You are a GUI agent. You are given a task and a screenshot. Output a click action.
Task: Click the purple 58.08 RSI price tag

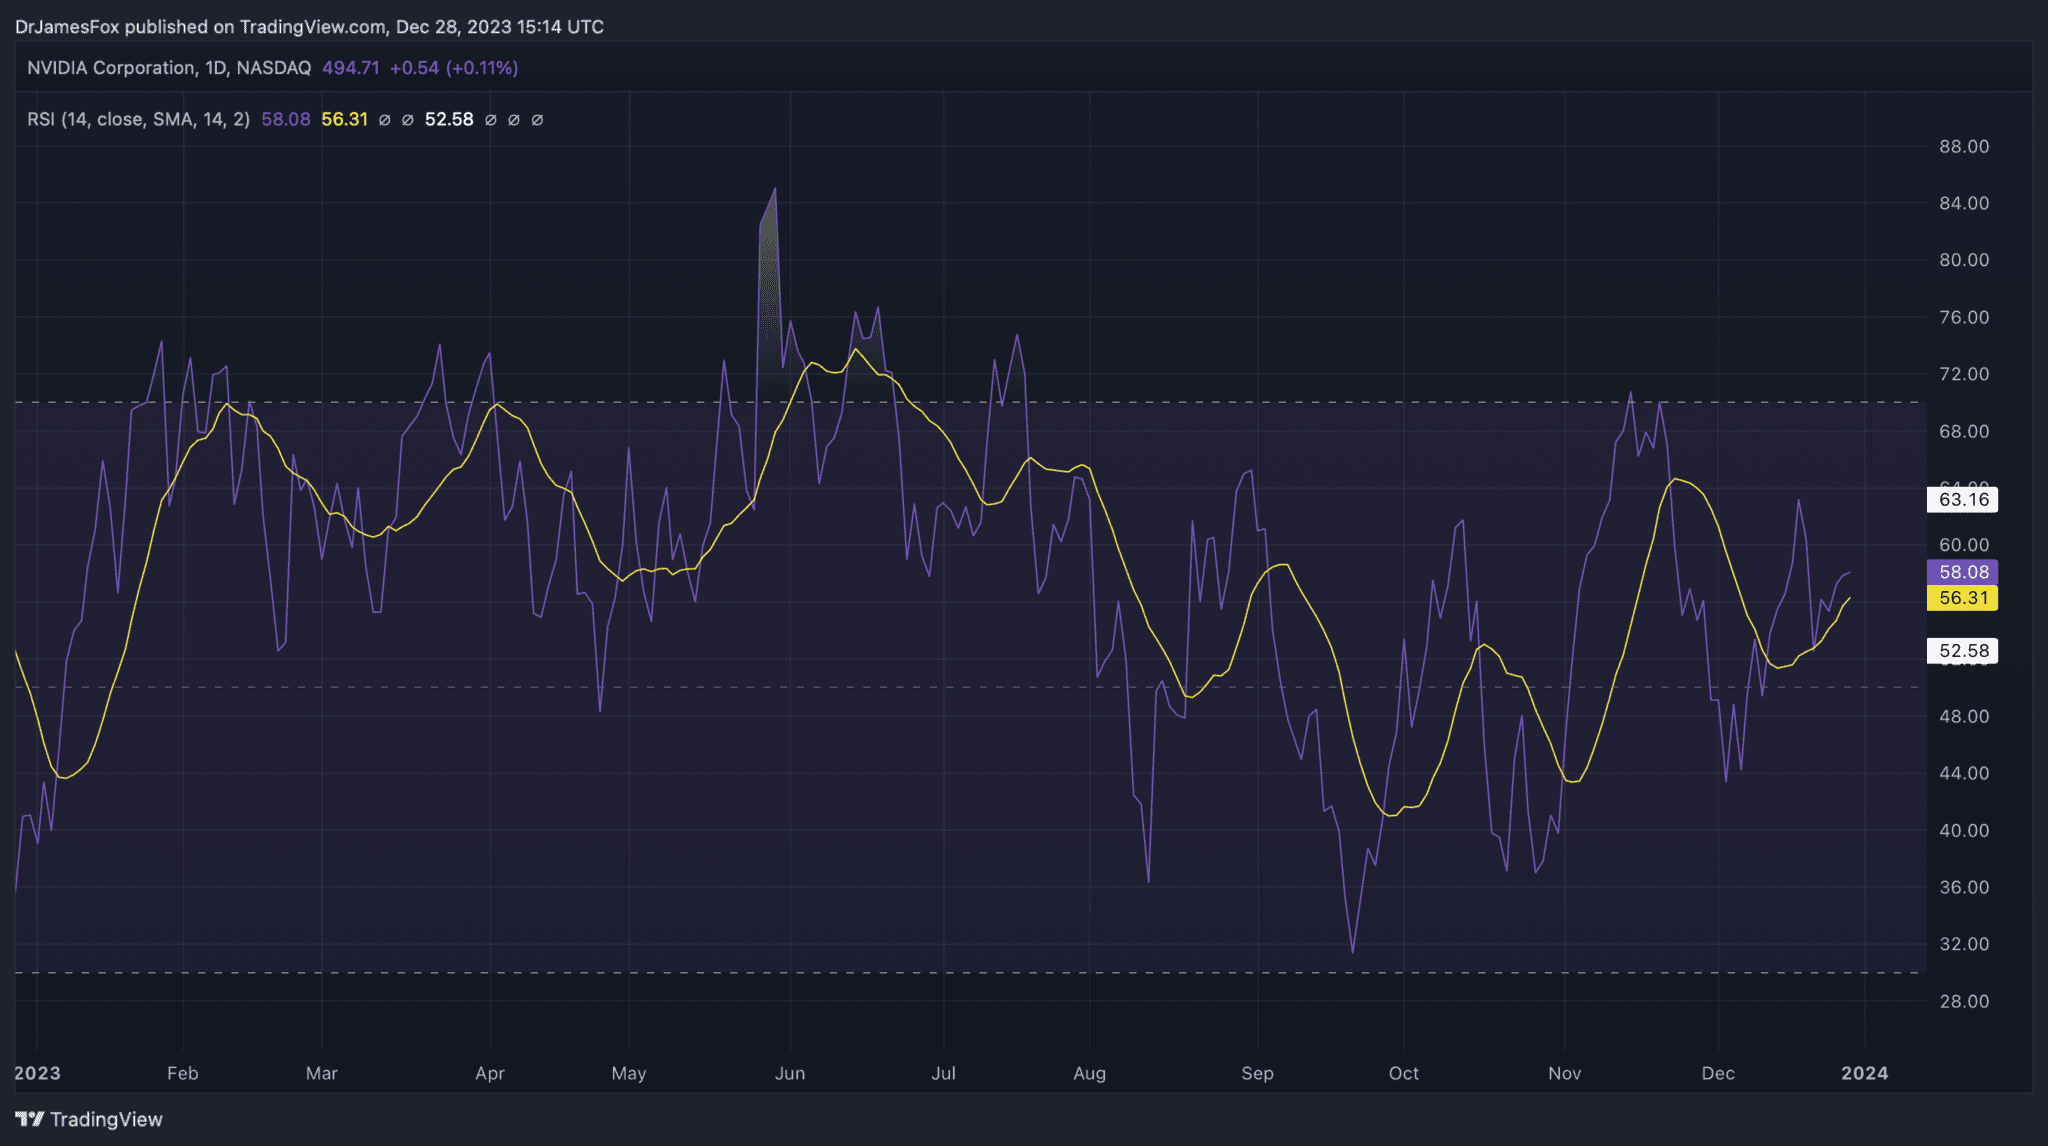coord(1962,572)
